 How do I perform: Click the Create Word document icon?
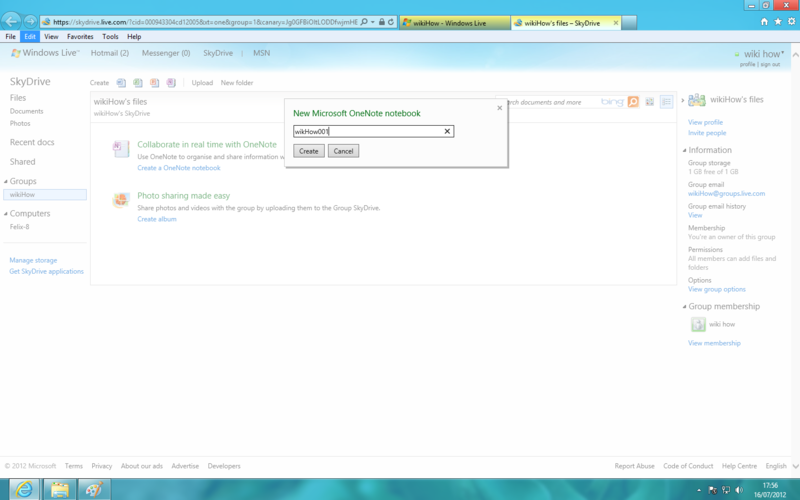coord(121,83)
